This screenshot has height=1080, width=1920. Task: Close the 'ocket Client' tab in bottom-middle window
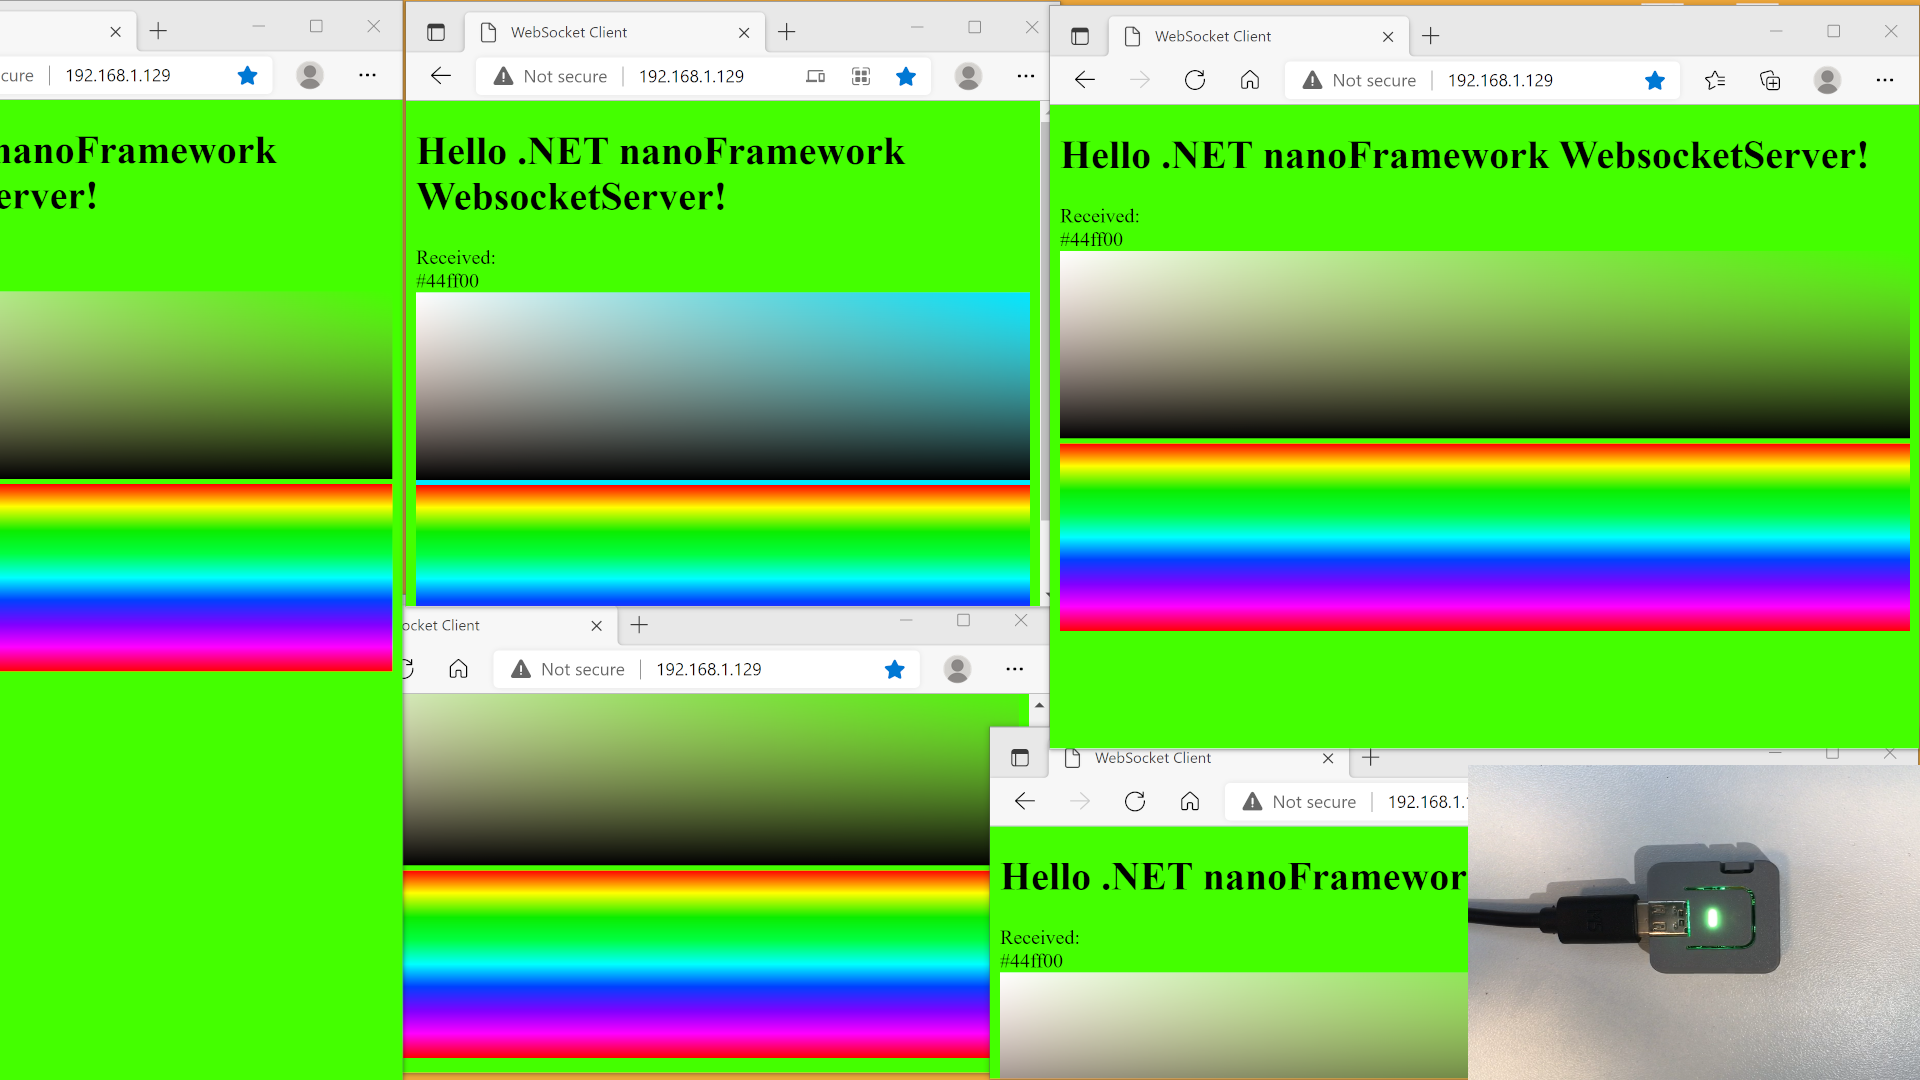tap(597, 626)
